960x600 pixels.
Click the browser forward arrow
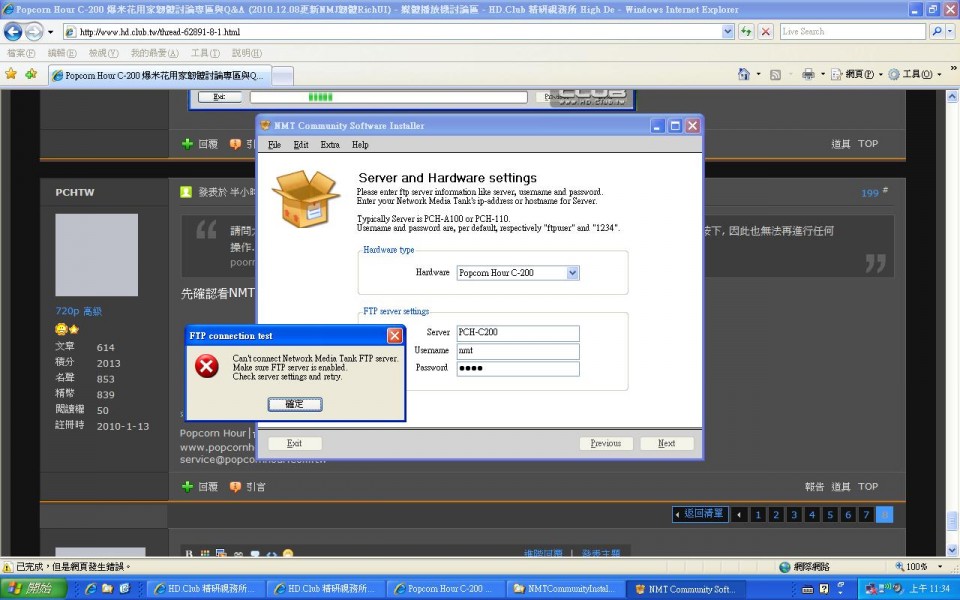pos(34,31)
